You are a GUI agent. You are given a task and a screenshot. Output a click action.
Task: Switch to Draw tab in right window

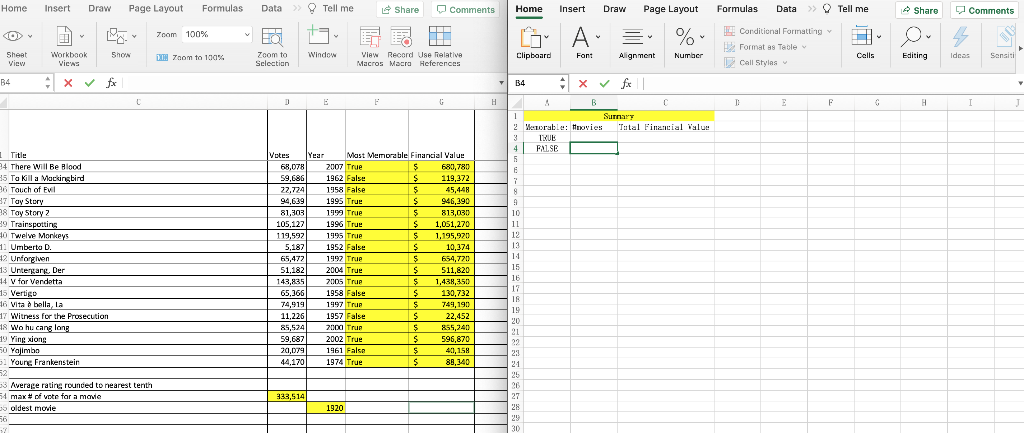614,9
